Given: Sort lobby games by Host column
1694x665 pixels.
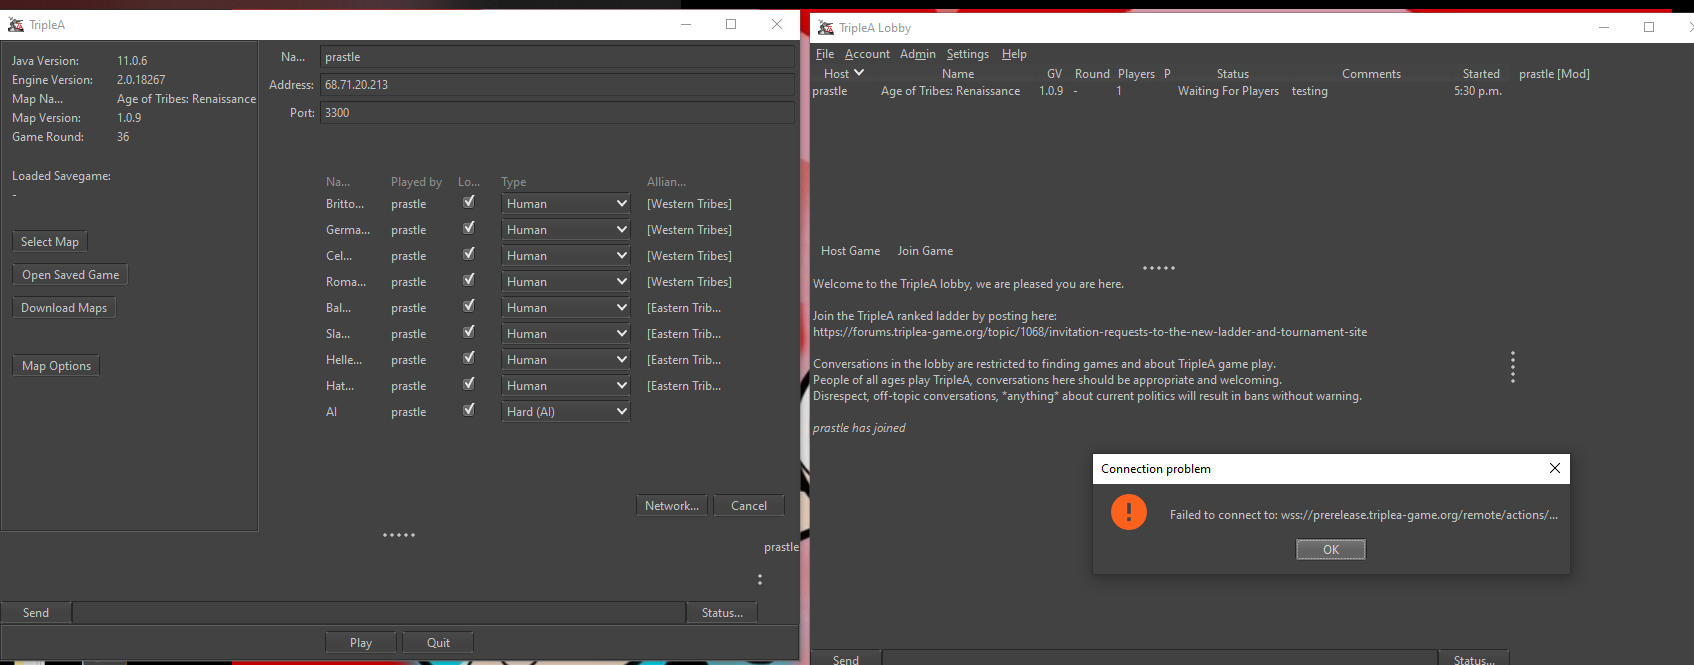Looking at the screenshot, I should [843, 74].
